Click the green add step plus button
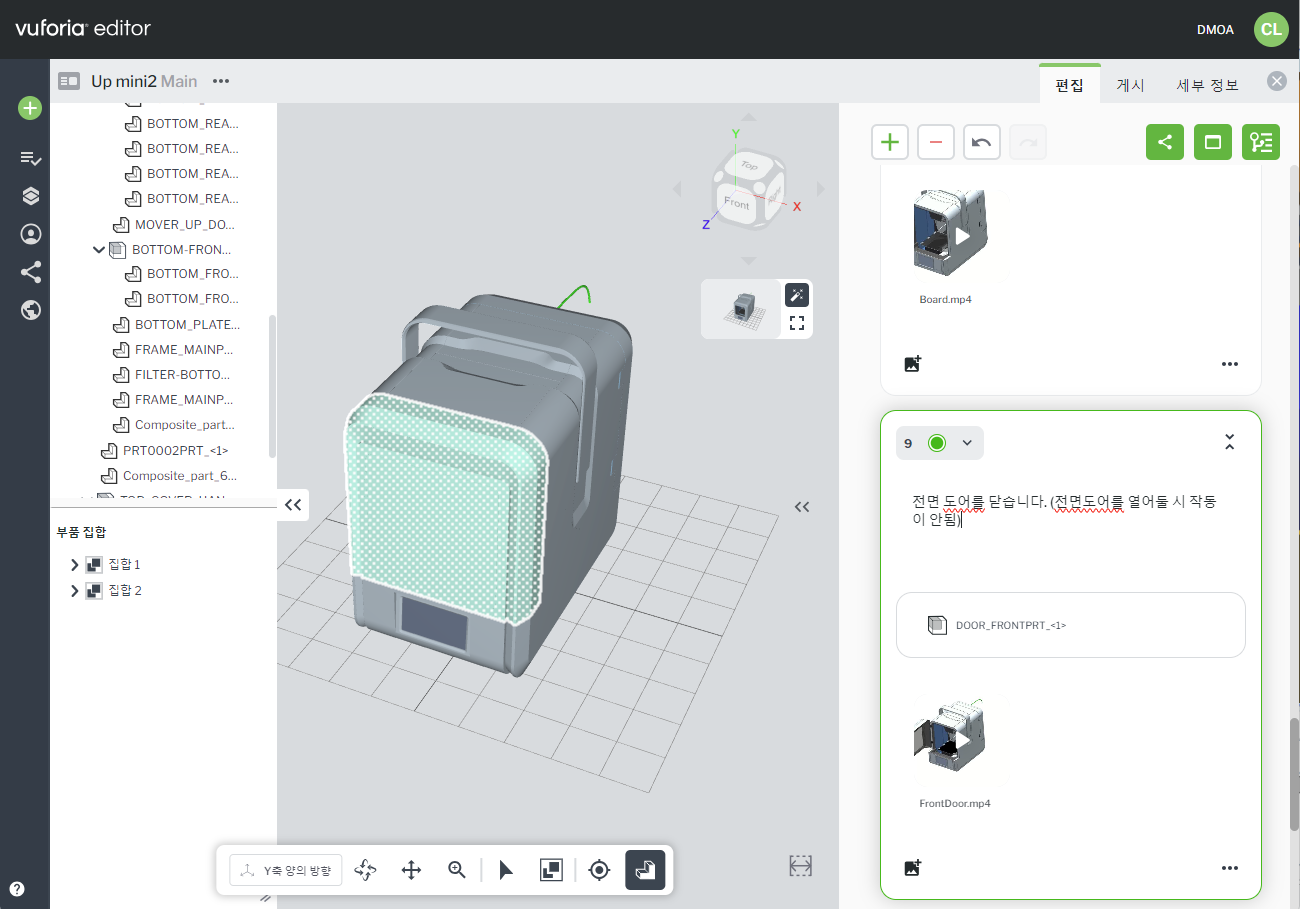Image resolution: width=1300 pixels, height=909 pixels. (889, 142)
